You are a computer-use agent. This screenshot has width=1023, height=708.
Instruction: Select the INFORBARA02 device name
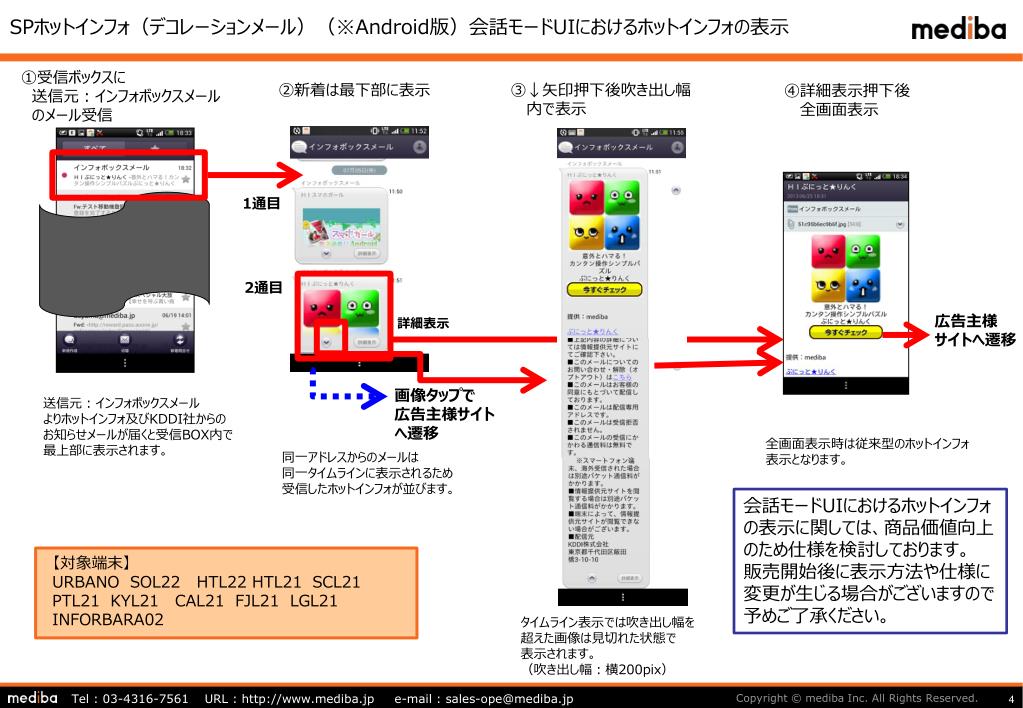pyautogui.click(x=108, y=619)
